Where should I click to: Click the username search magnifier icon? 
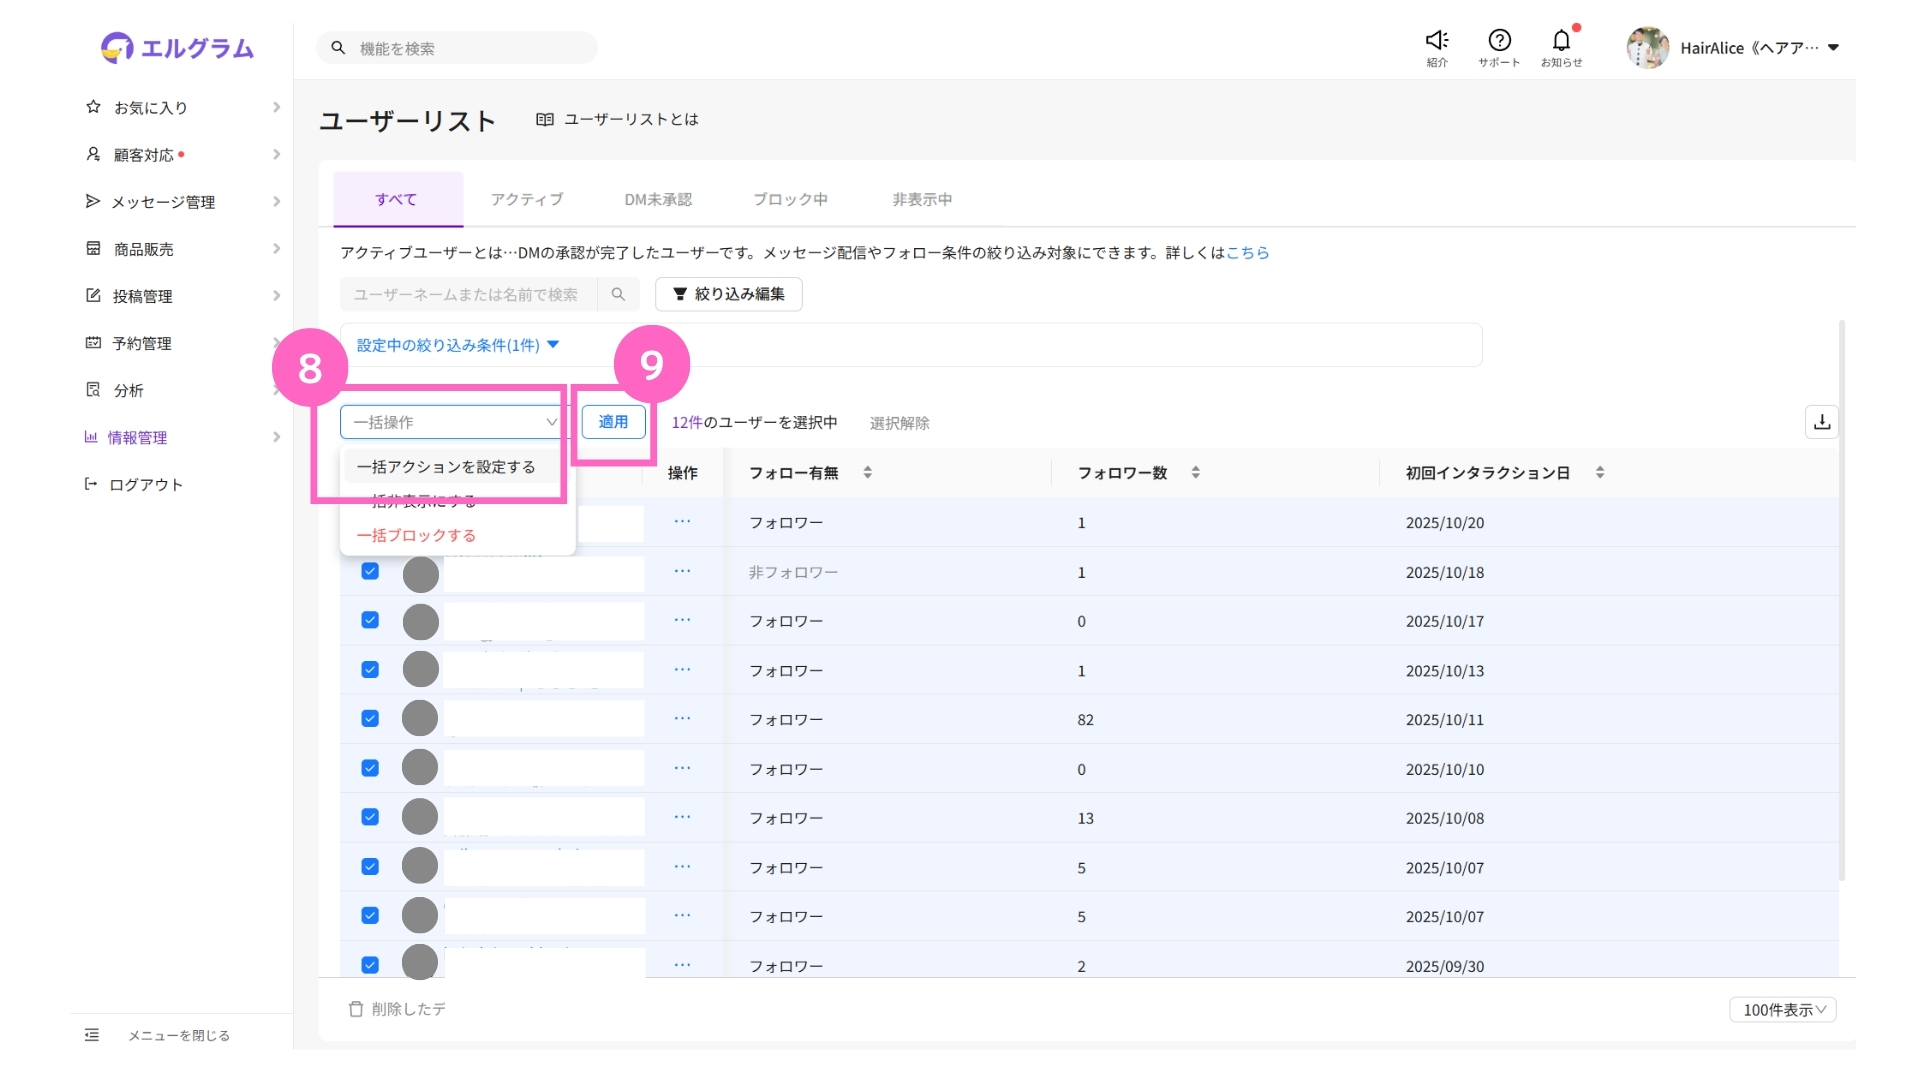pos(618,294)
